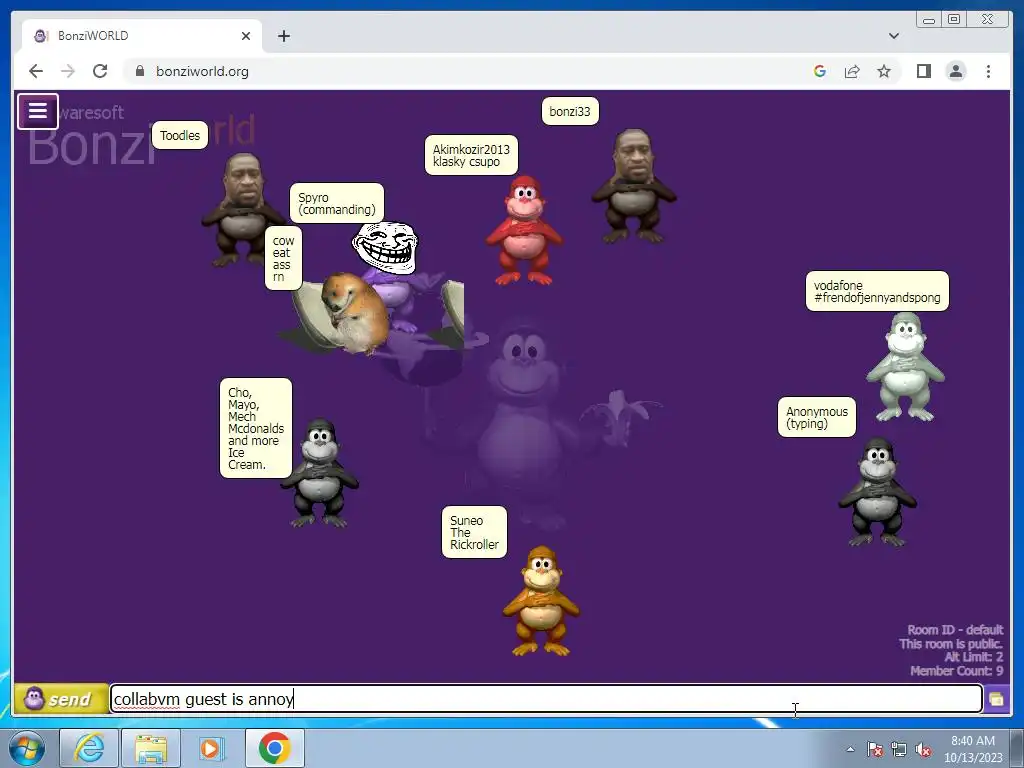Click the white vodafone bonzi
Viewport: 1024px width, 768px height.
pyautogui.click(x=905, y=366)
